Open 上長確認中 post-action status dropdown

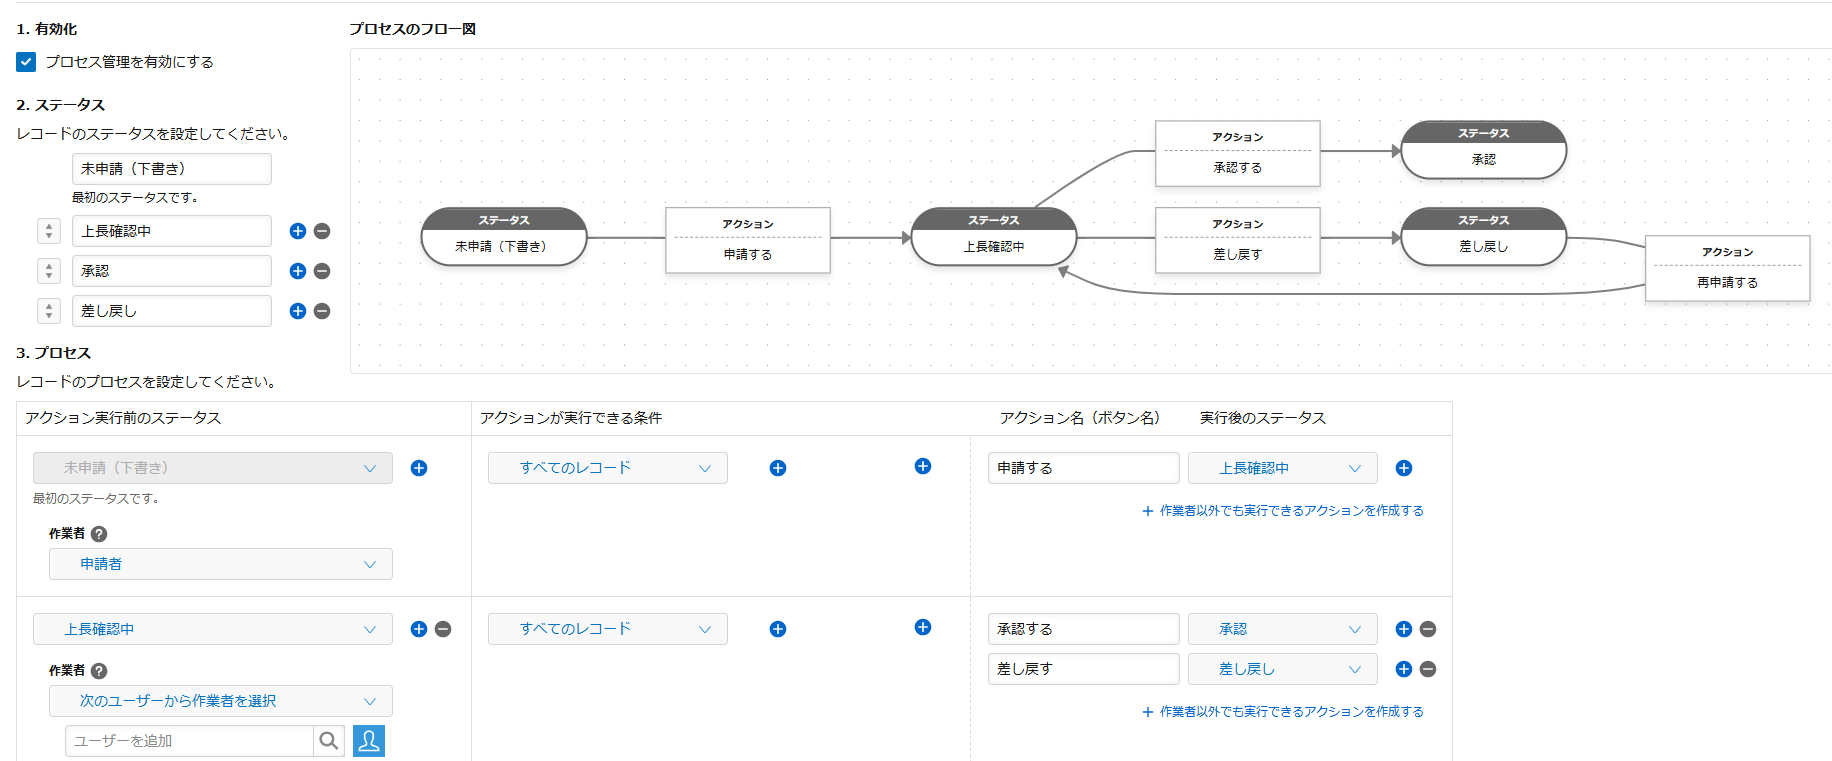click(1283, 468)
